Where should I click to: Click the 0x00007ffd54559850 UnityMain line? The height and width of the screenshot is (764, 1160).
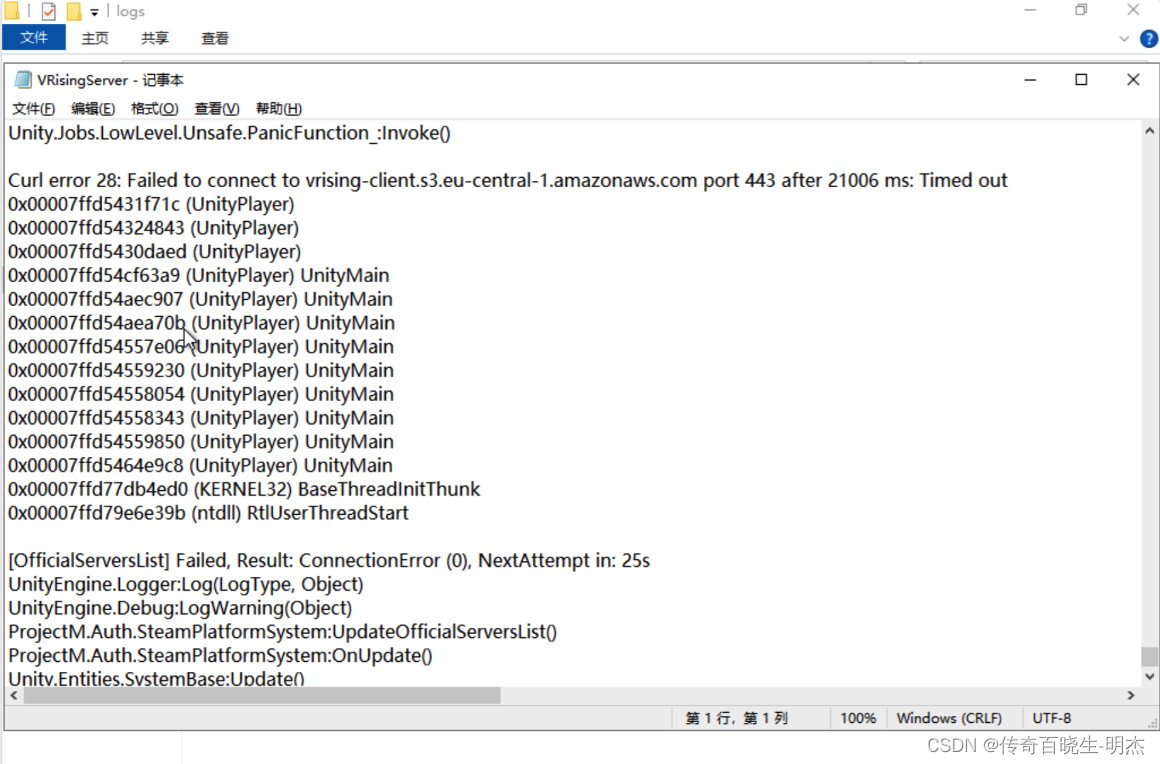200,442
